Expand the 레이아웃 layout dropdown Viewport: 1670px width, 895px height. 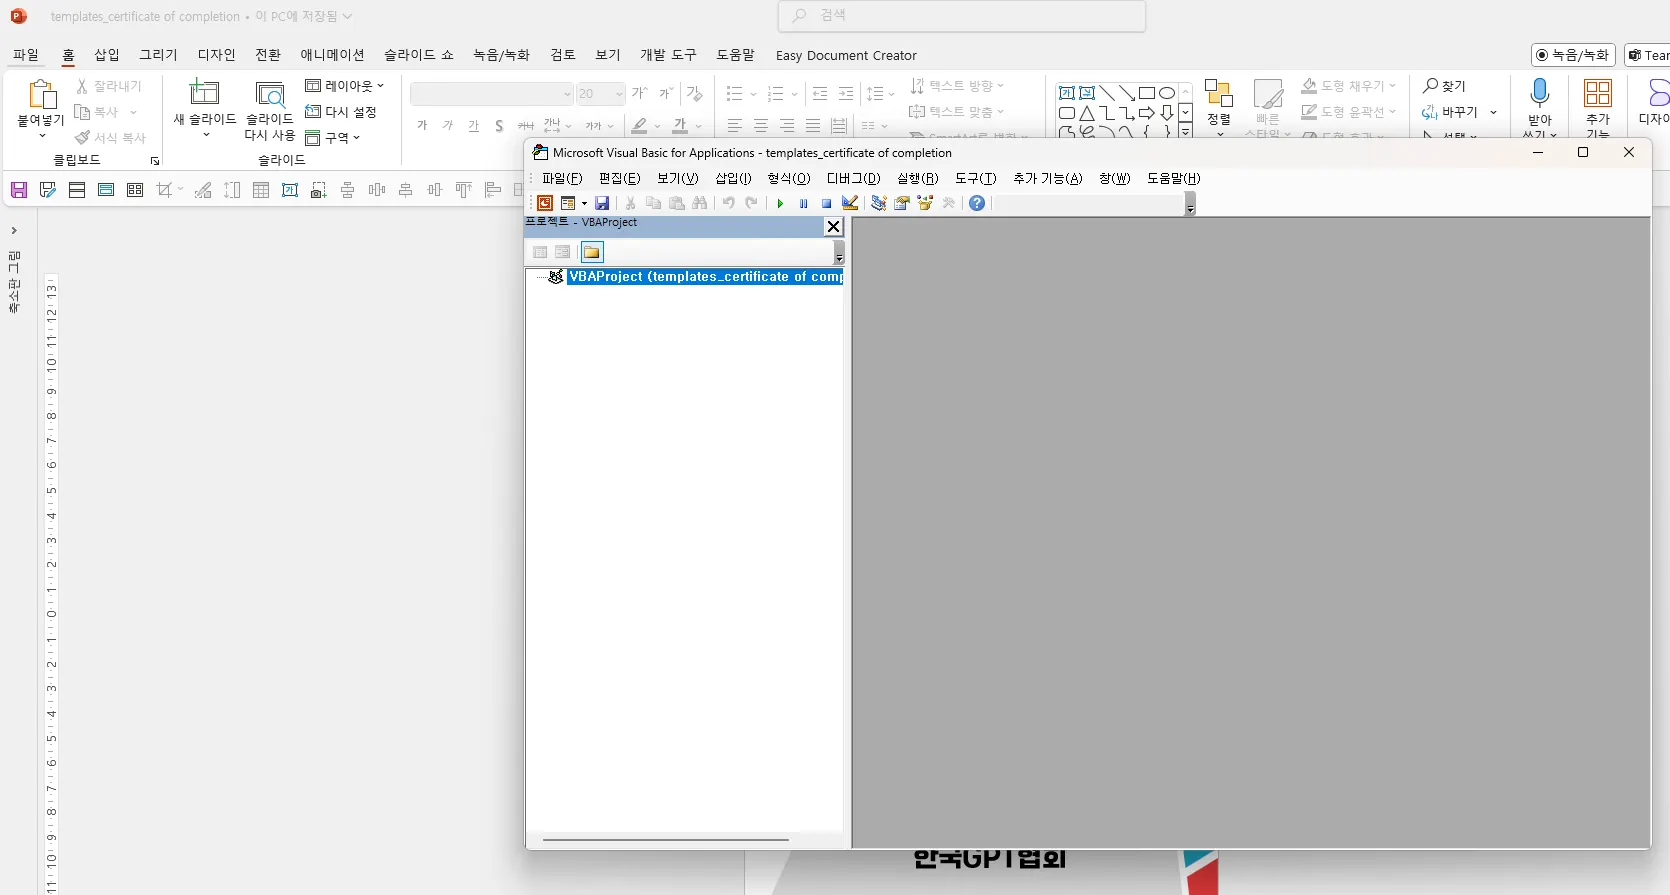pyautogui.click(x=345, y=86)
